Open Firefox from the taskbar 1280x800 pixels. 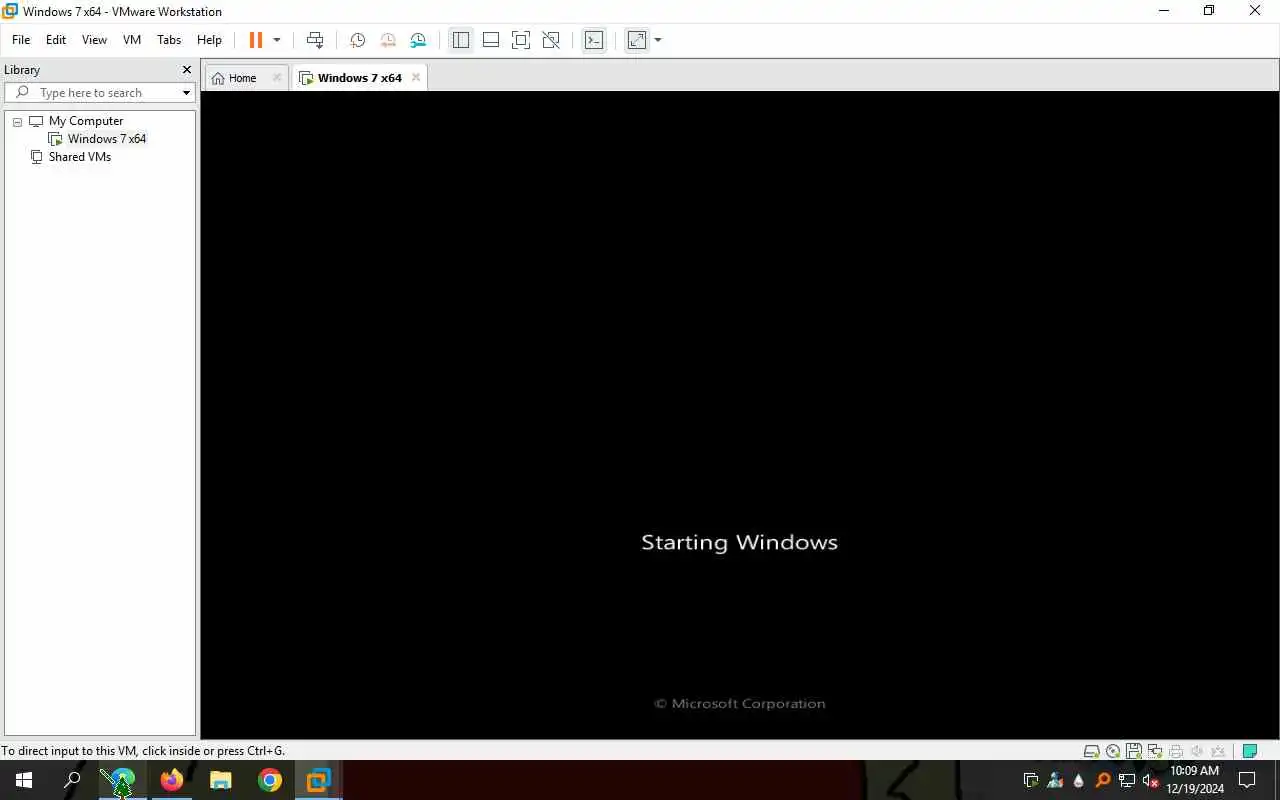click(172, 780)
